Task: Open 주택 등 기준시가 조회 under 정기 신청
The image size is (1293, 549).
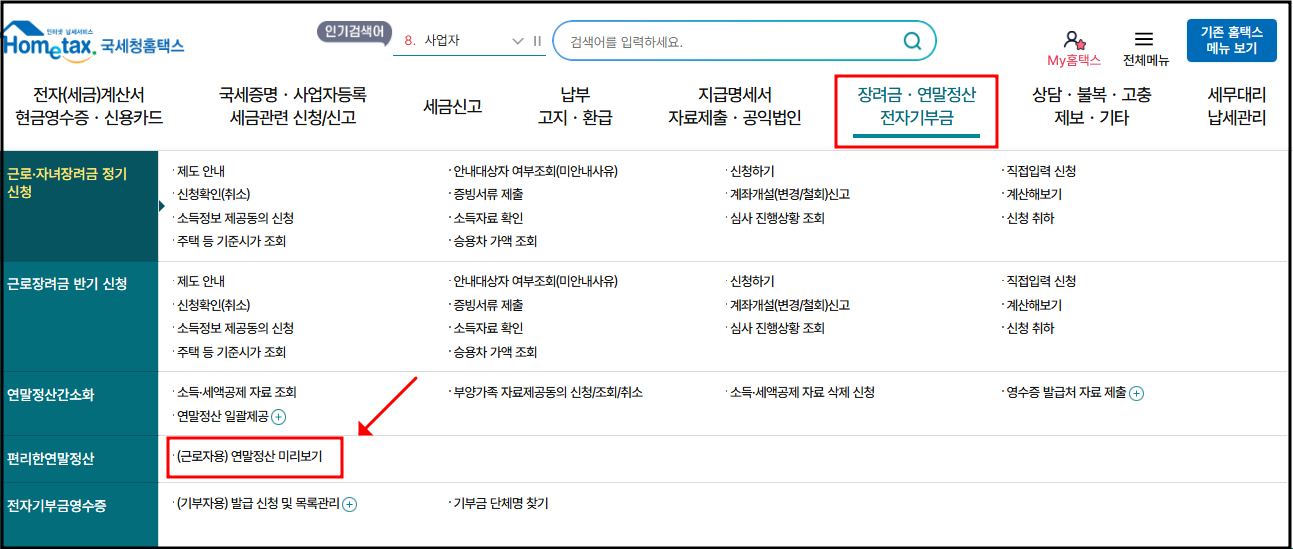Action: (231, 241)
